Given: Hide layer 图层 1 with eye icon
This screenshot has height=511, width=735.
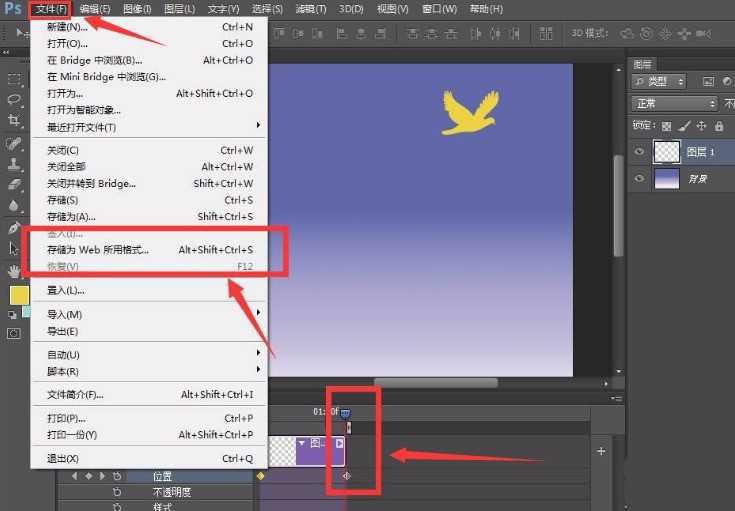Looking at the screenshot, I should click(x=640, y=152).
